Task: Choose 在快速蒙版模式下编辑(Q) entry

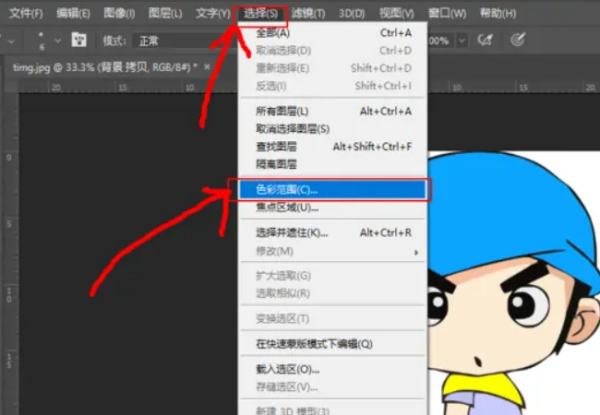Action: point(333,344)
